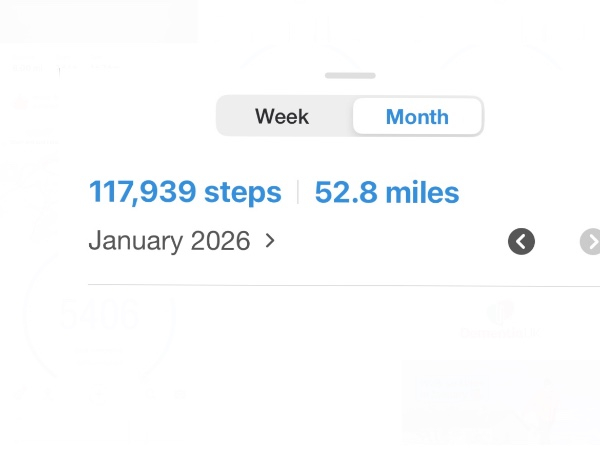Tap the 52.8 miles distance total

pos(387,192)
